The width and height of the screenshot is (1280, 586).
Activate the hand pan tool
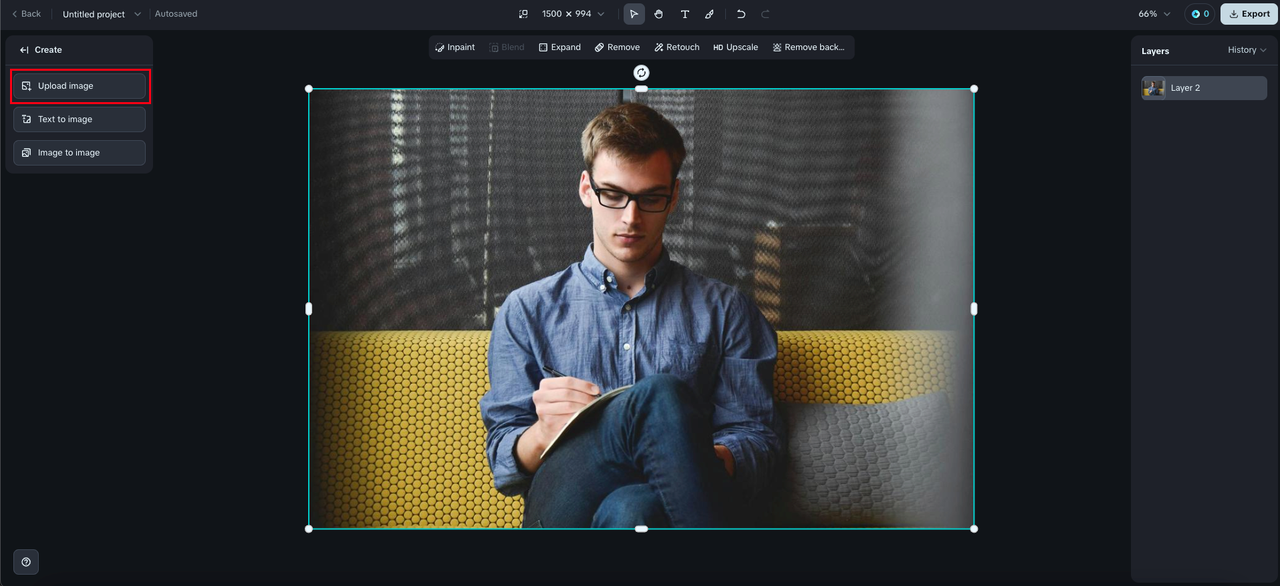[659, 14]
